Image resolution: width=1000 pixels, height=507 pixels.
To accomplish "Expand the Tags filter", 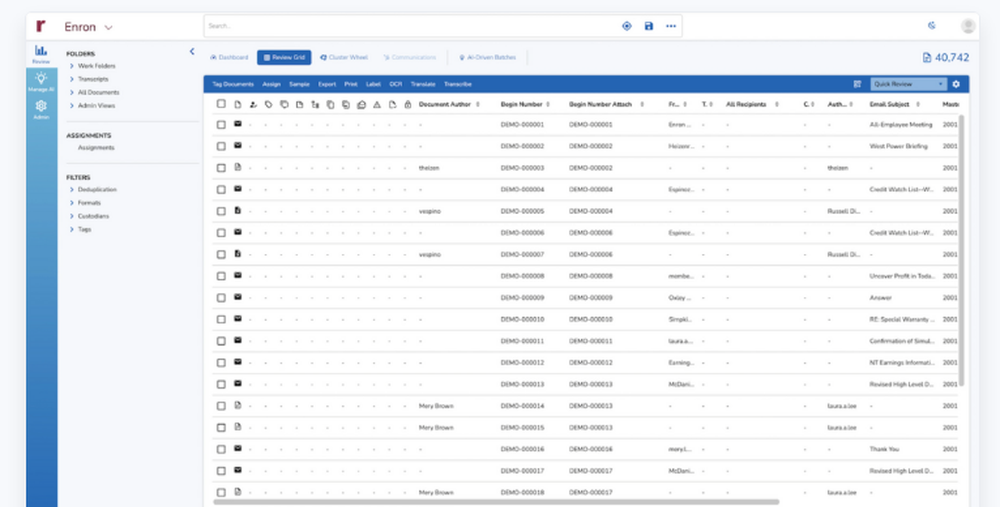I will [x=71, y=230].
